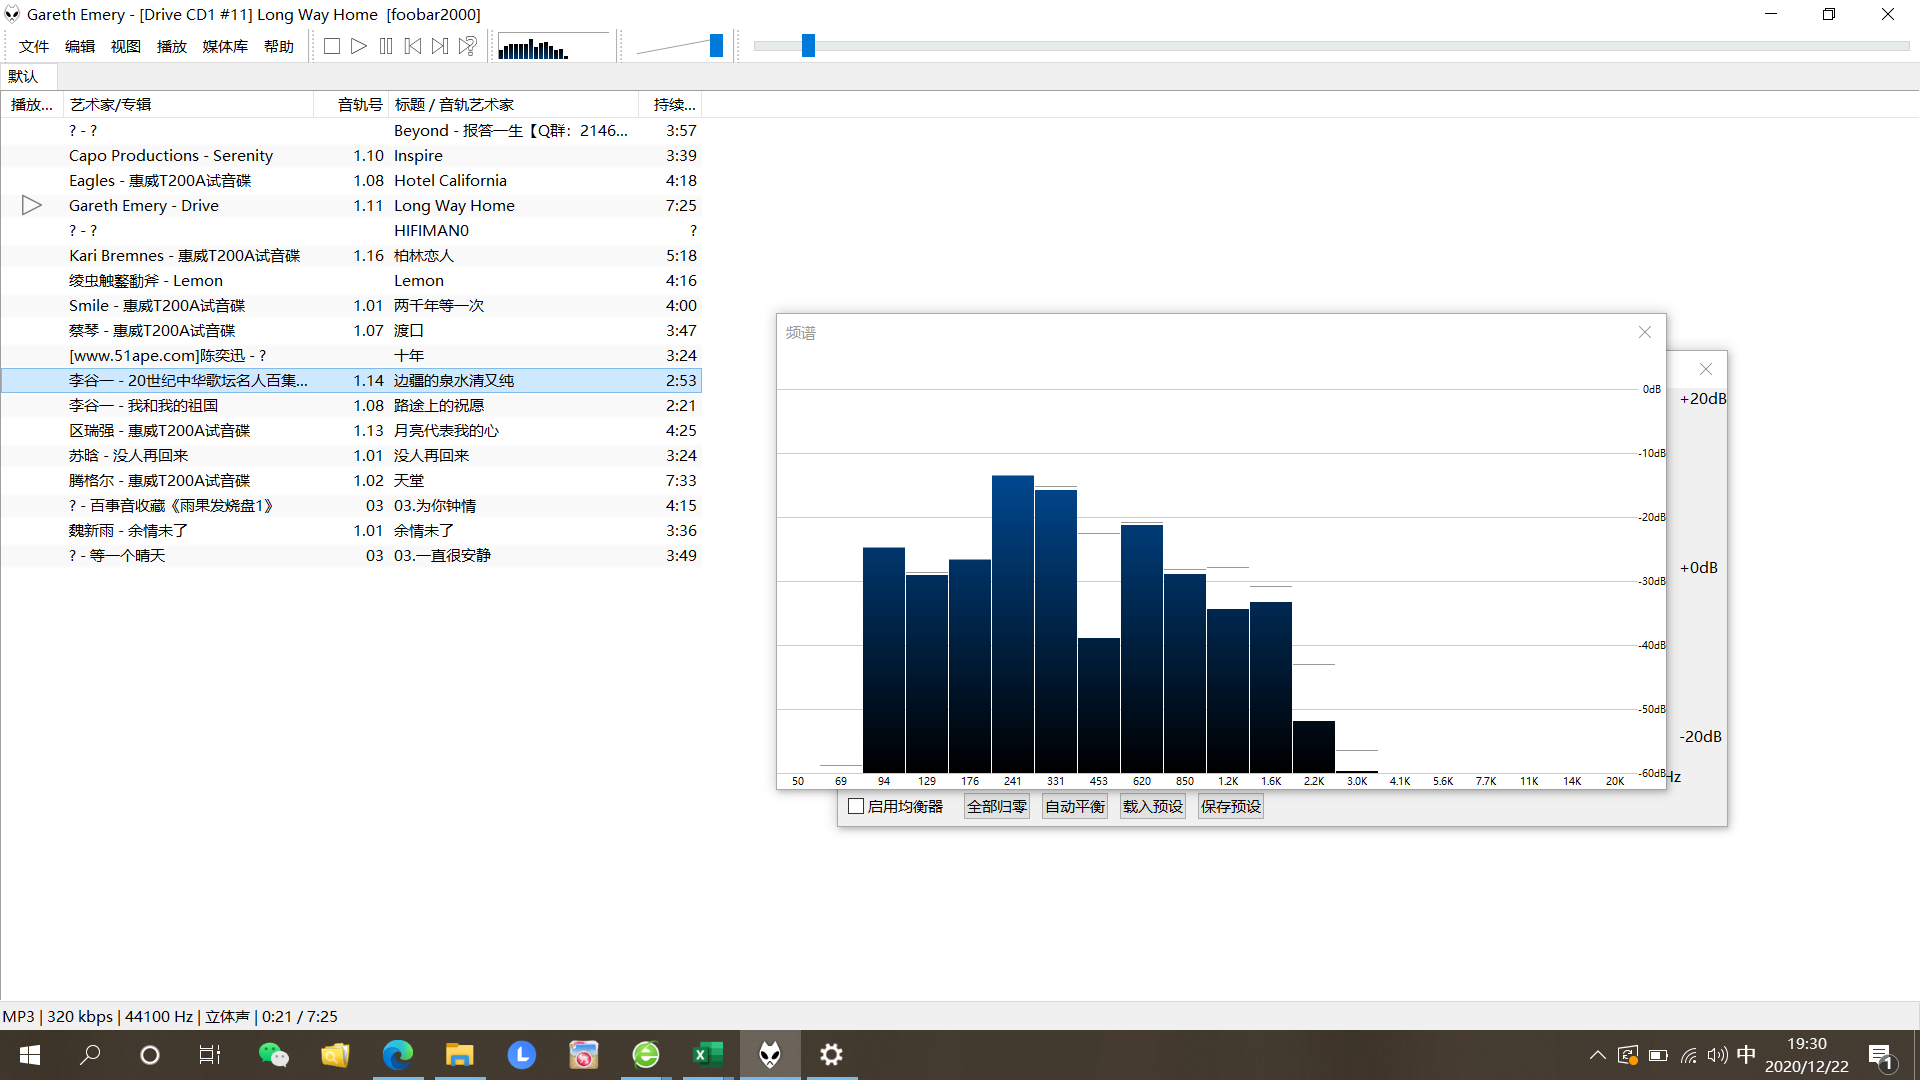The width and height of the screenshot is (1920, 1080).
Task: Click the Play button in toolbar
Action: coord(359,46)
